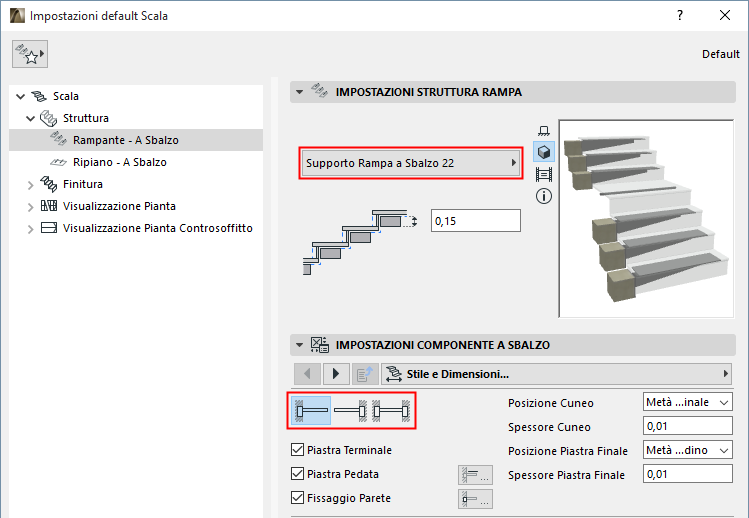Select right-side wall support option

click(x=351, y=410)
